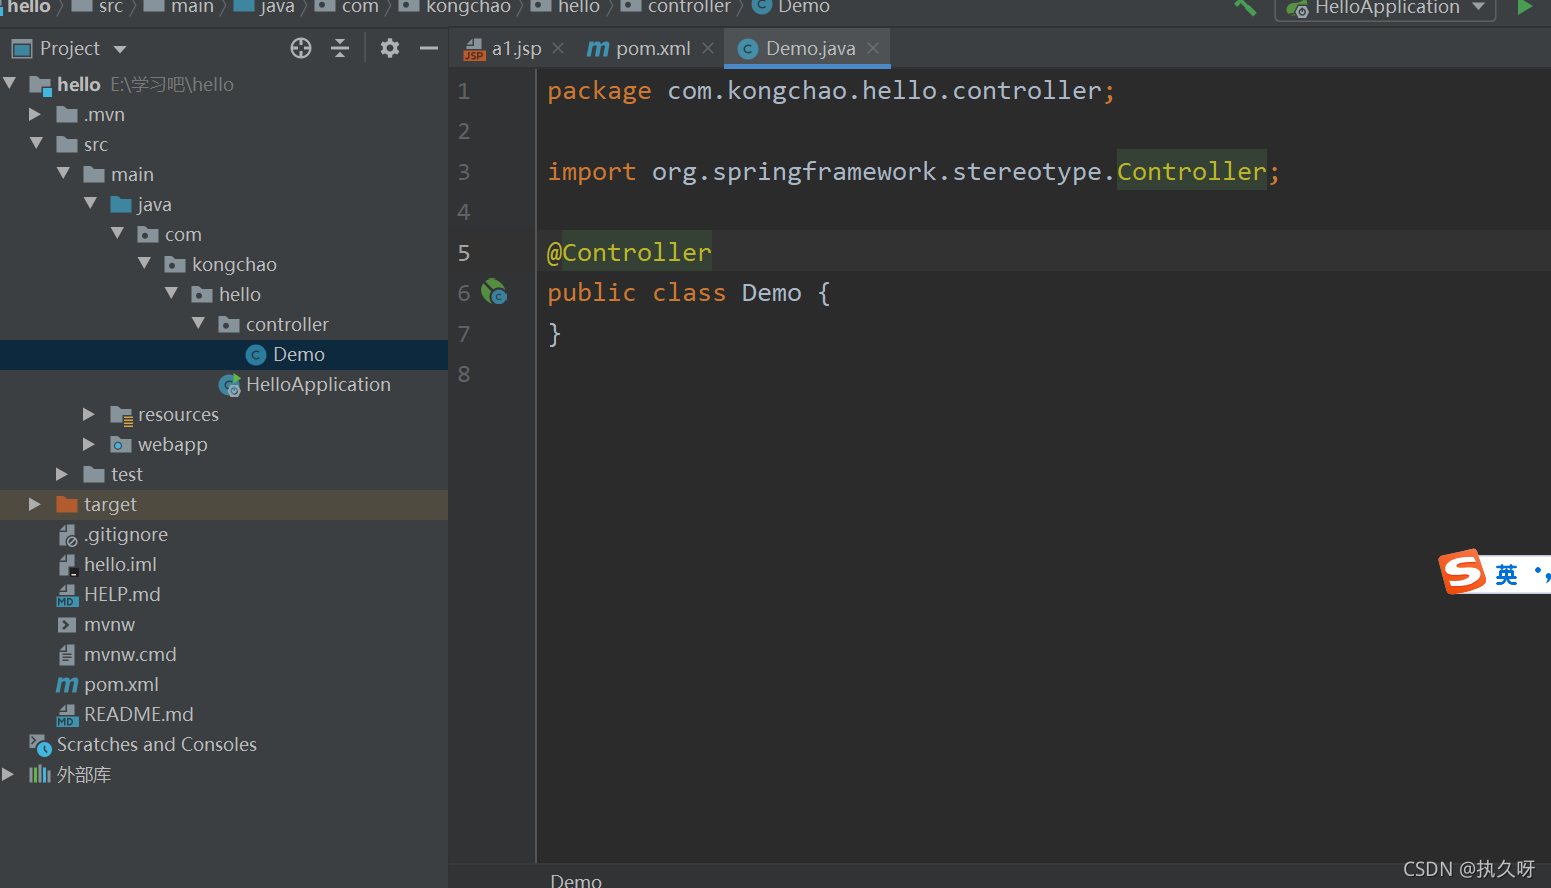1551x888 pixels.
Task: Switch to the pom.xml tab
Action: [640, 48]
